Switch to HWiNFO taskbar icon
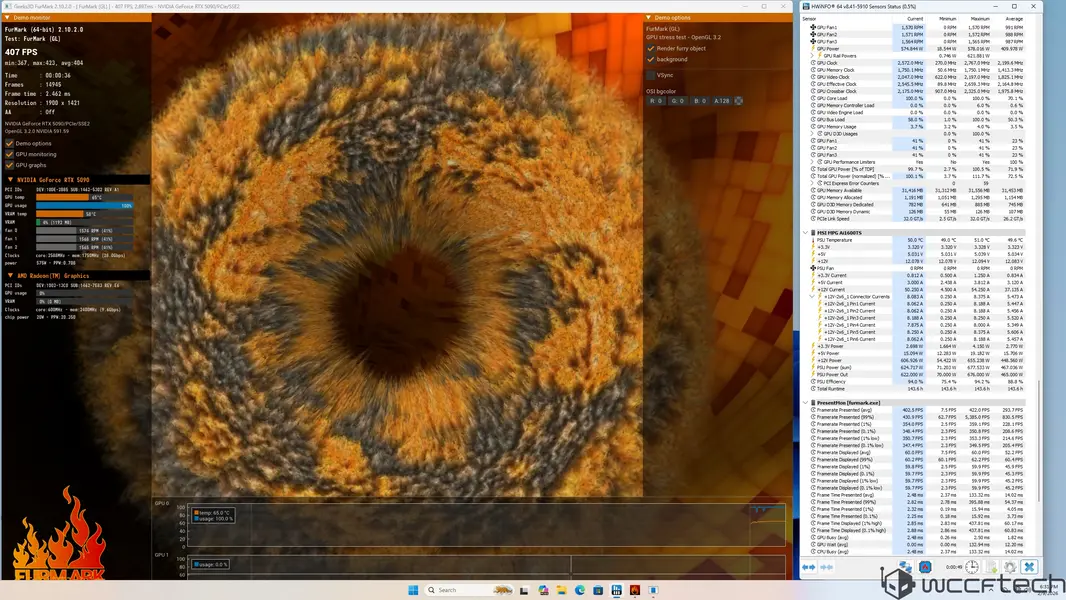The height and width of the screenshot is (600, 1066). 617,590
